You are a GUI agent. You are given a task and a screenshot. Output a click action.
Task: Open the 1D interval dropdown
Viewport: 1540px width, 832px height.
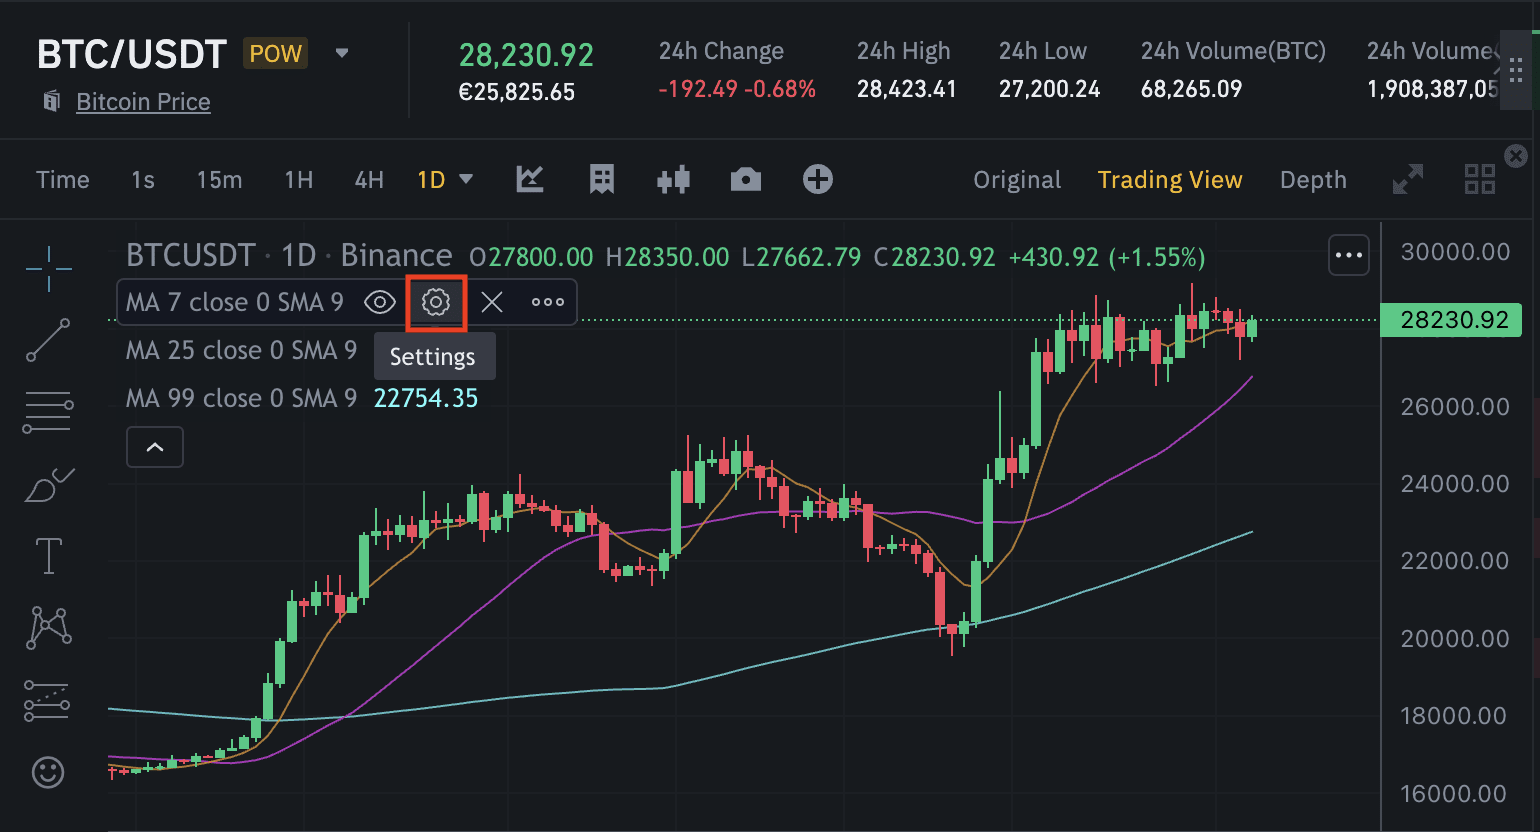pos(466,180)
